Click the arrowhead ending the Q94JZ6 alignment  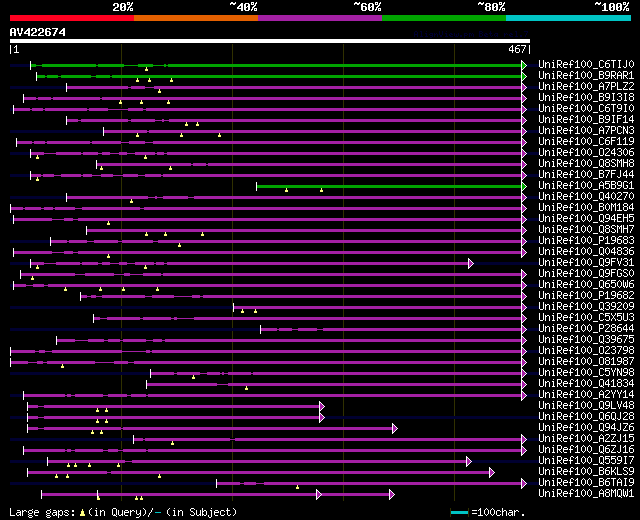pyautogui.click(x=394, y=429)
